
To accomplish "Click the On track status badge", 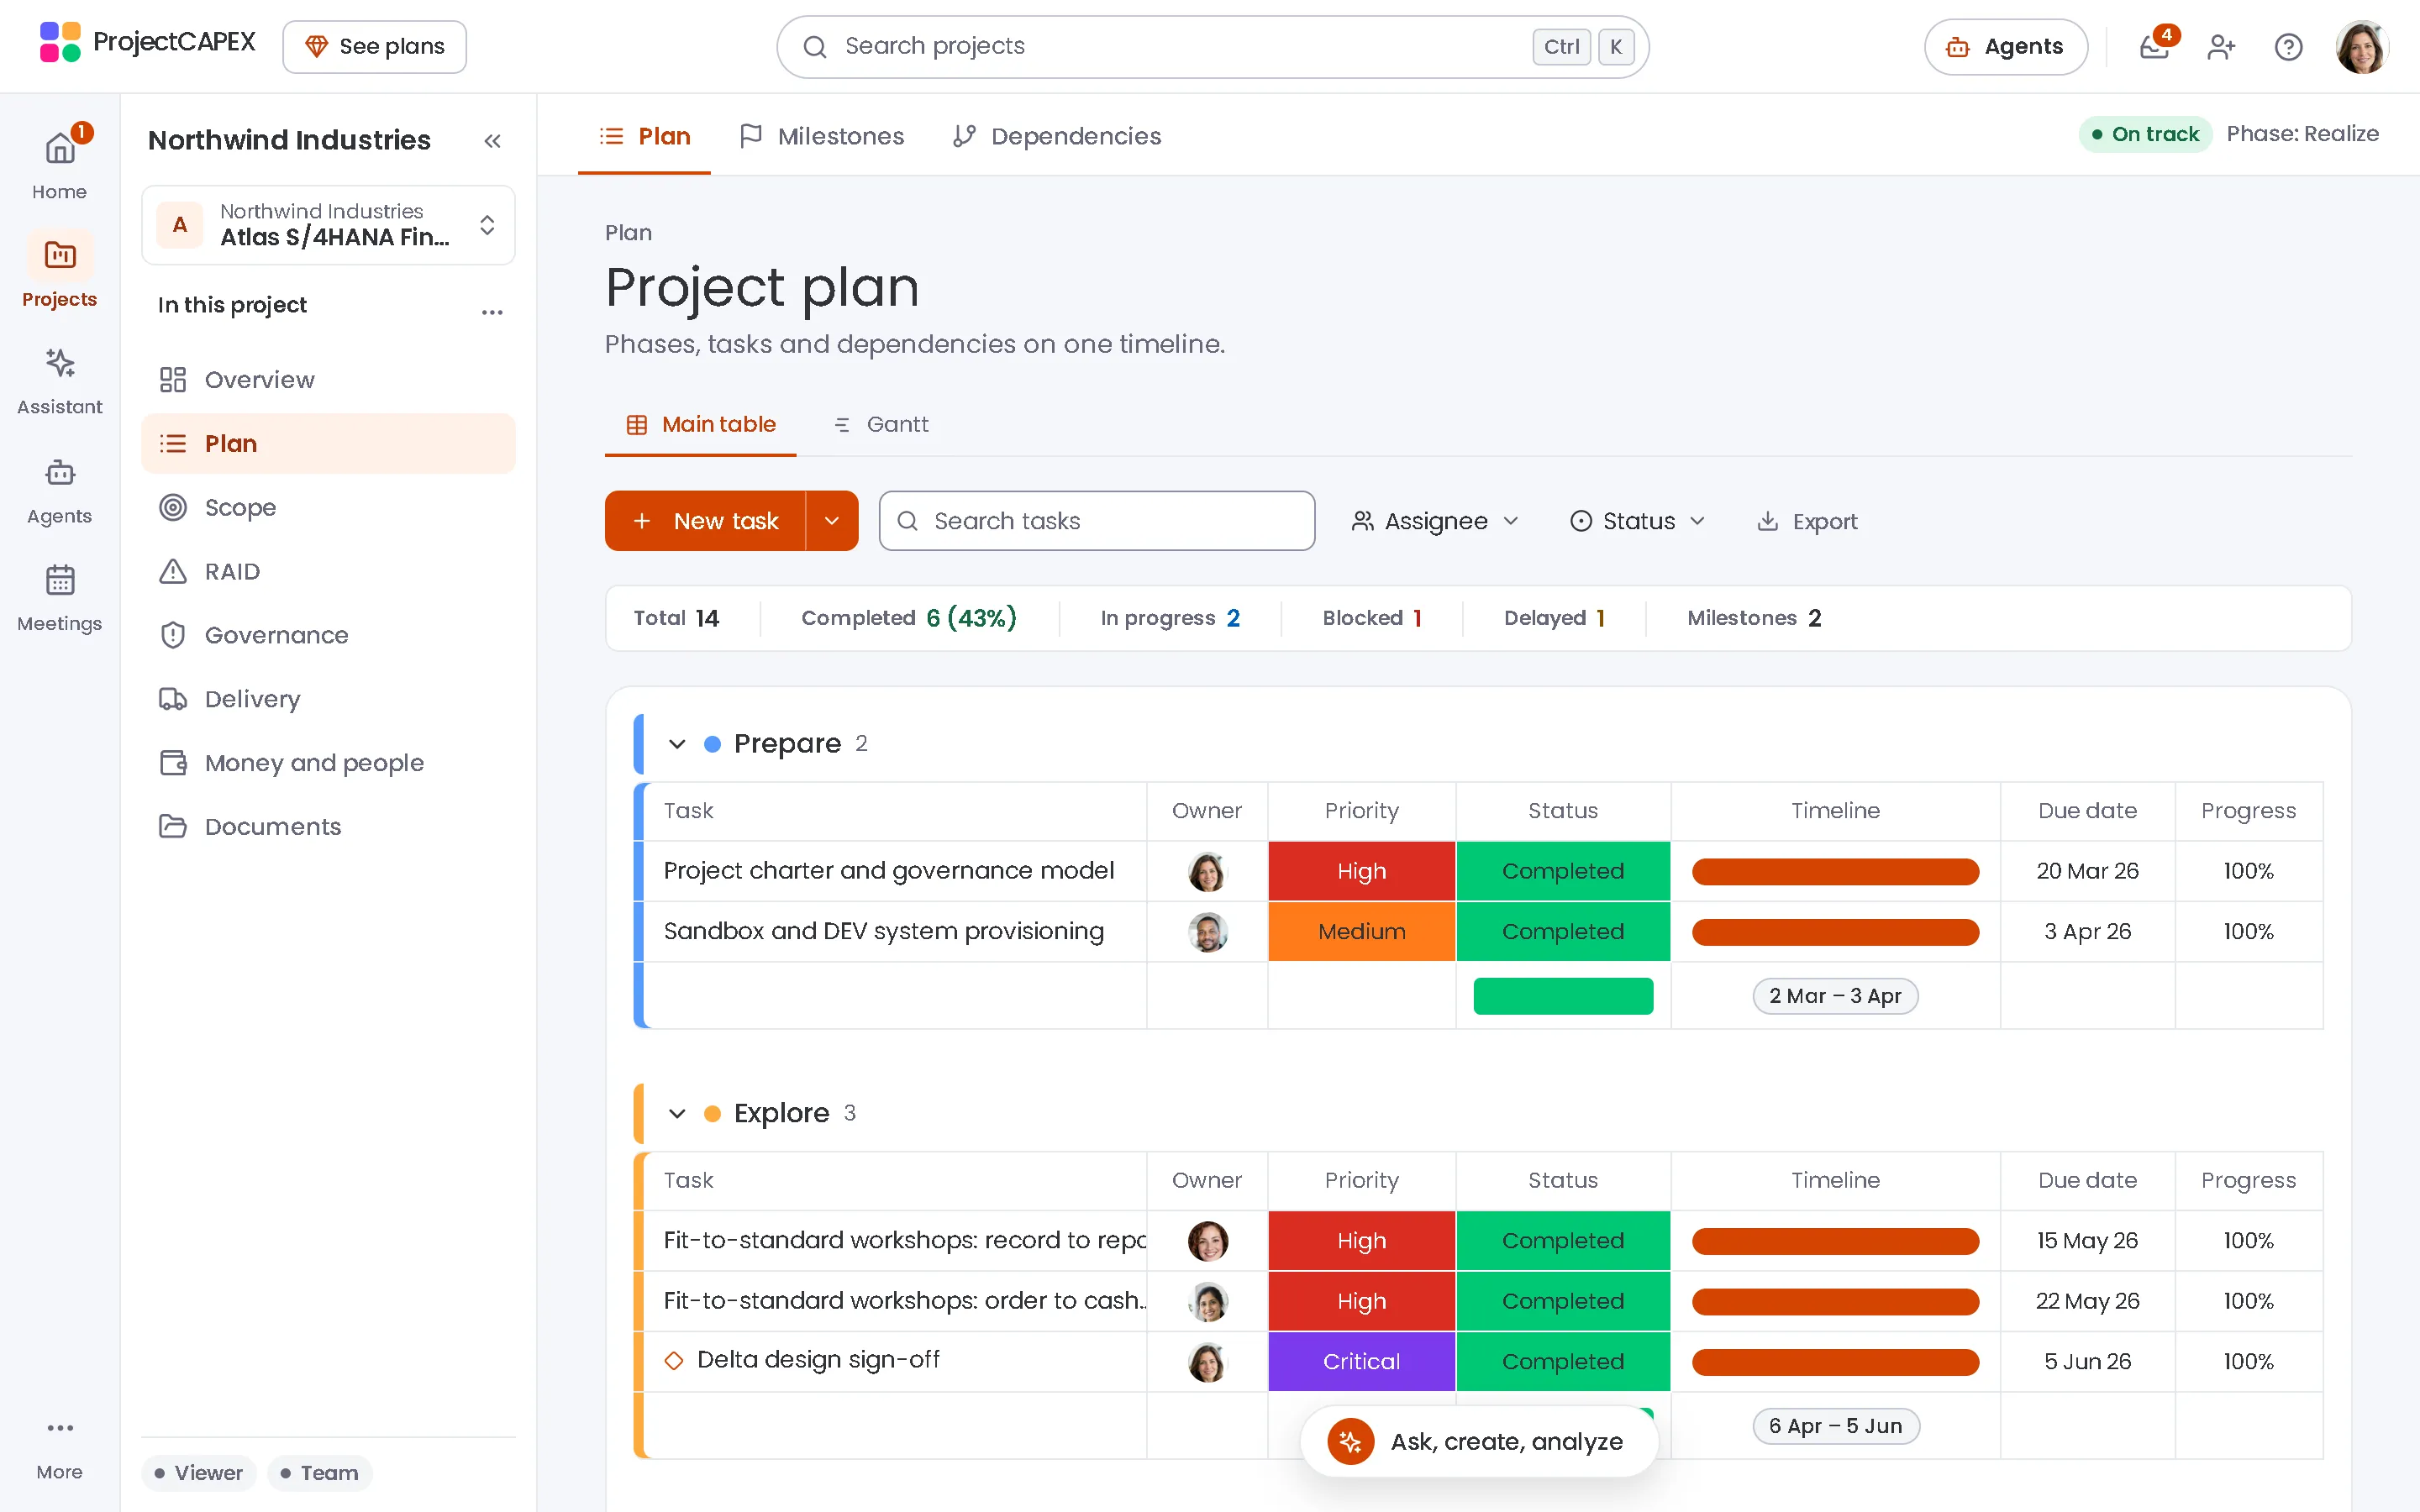I will click(x=2146, y=134).
